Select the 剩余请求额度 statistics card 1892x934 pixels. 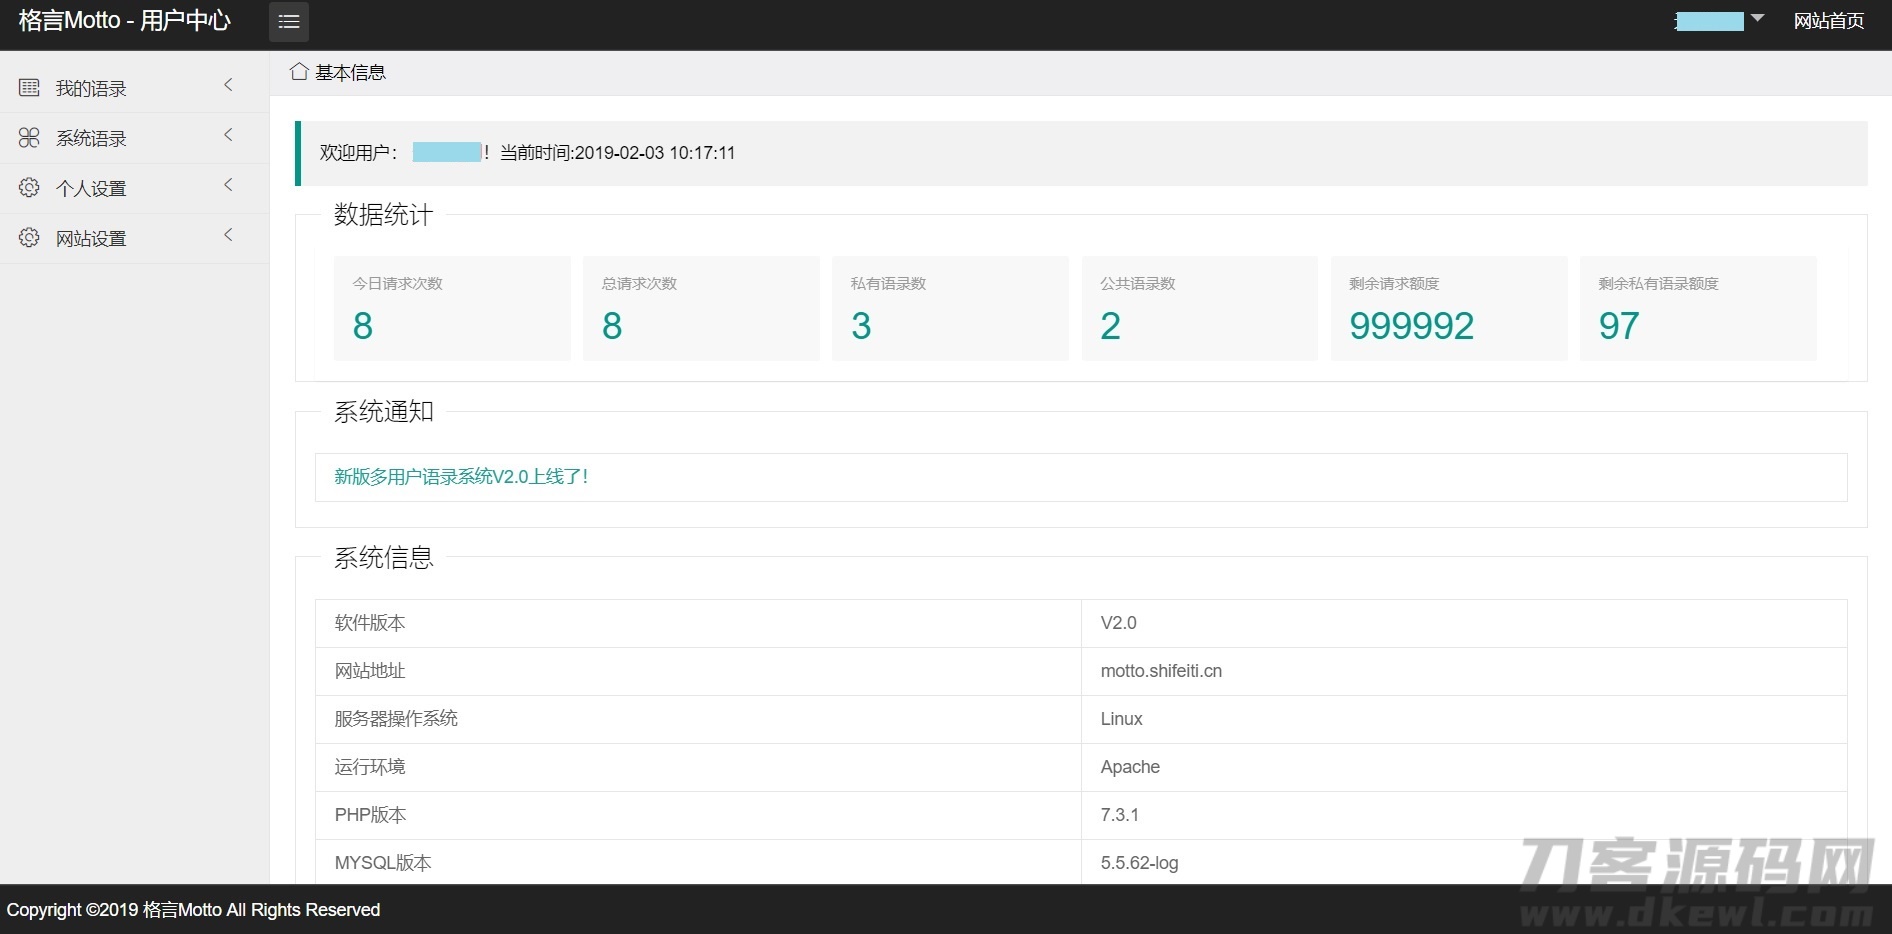pos(1448,308)
